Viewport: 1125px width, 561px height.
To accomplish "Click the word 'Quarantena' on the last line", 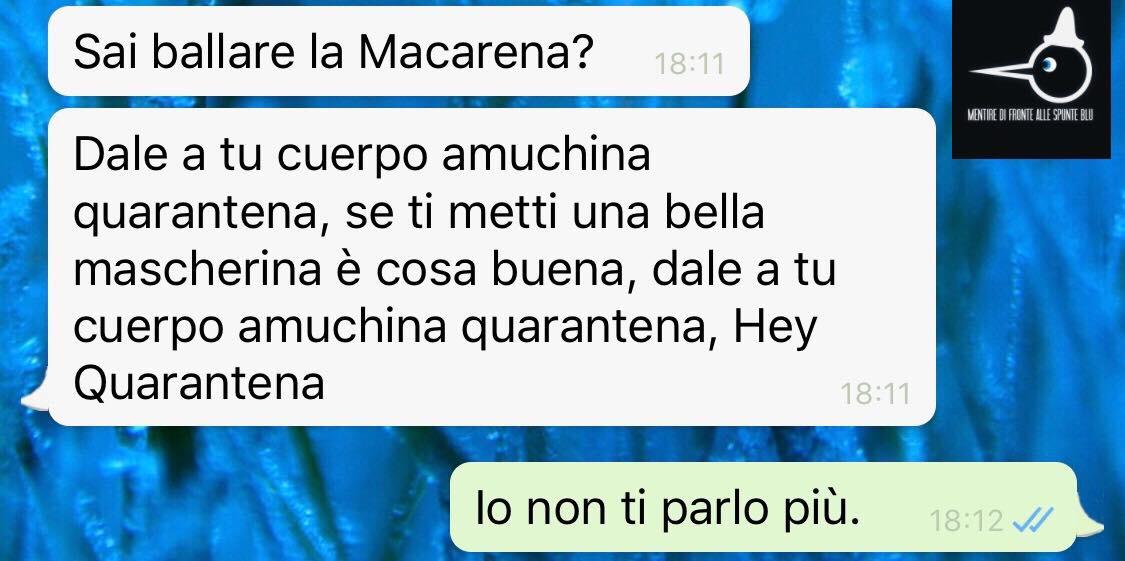I will tap(199, 383).
